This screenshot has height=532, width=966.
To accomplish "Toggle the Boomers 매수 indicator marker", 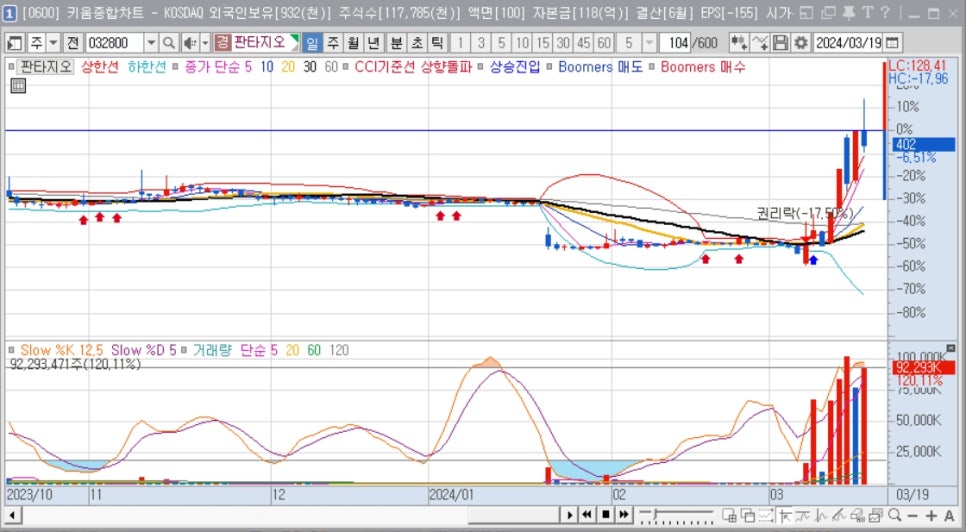I will coord(652,67).
